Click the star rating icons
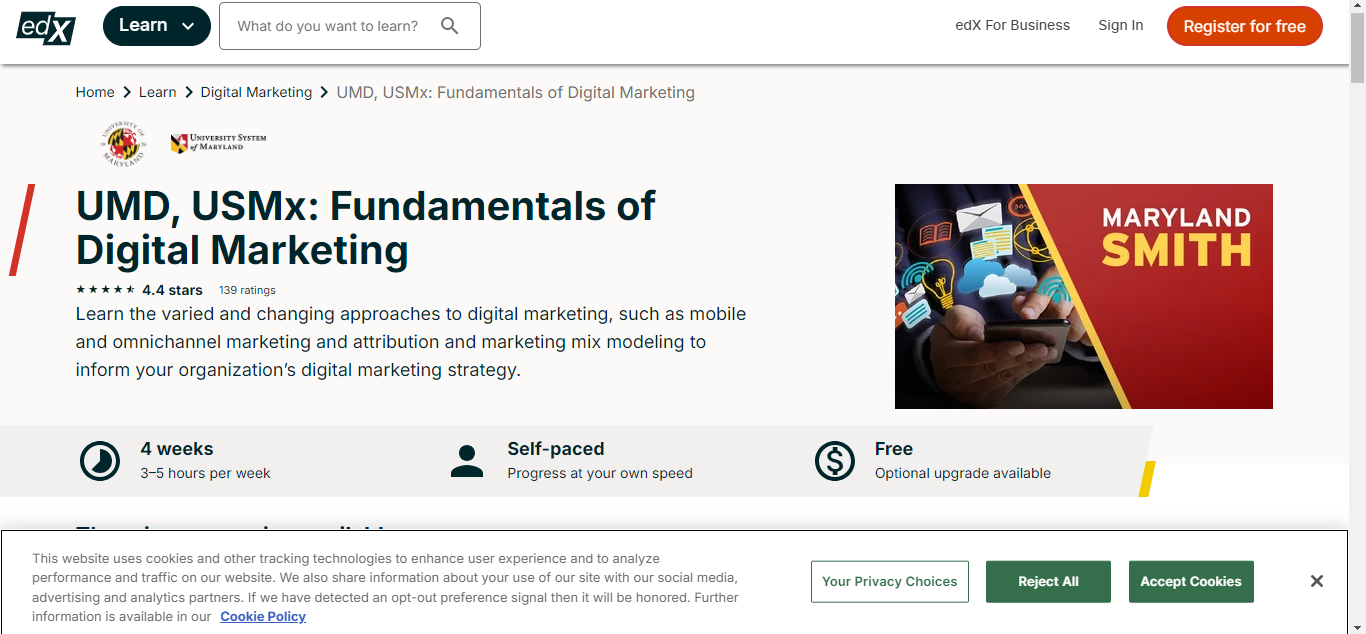Viewport: 1366px width, 634px height. coord(106,290)
